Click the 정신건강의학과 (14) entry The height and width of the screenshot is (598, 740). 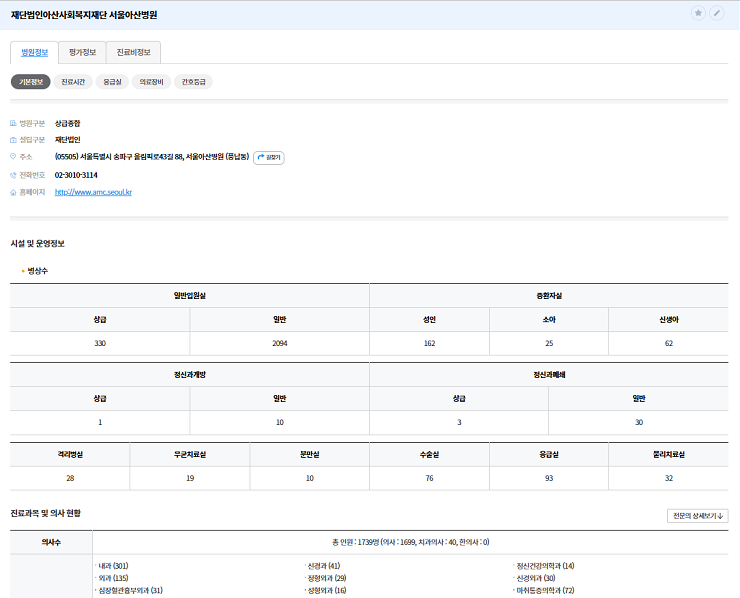[x=546, y=565]
